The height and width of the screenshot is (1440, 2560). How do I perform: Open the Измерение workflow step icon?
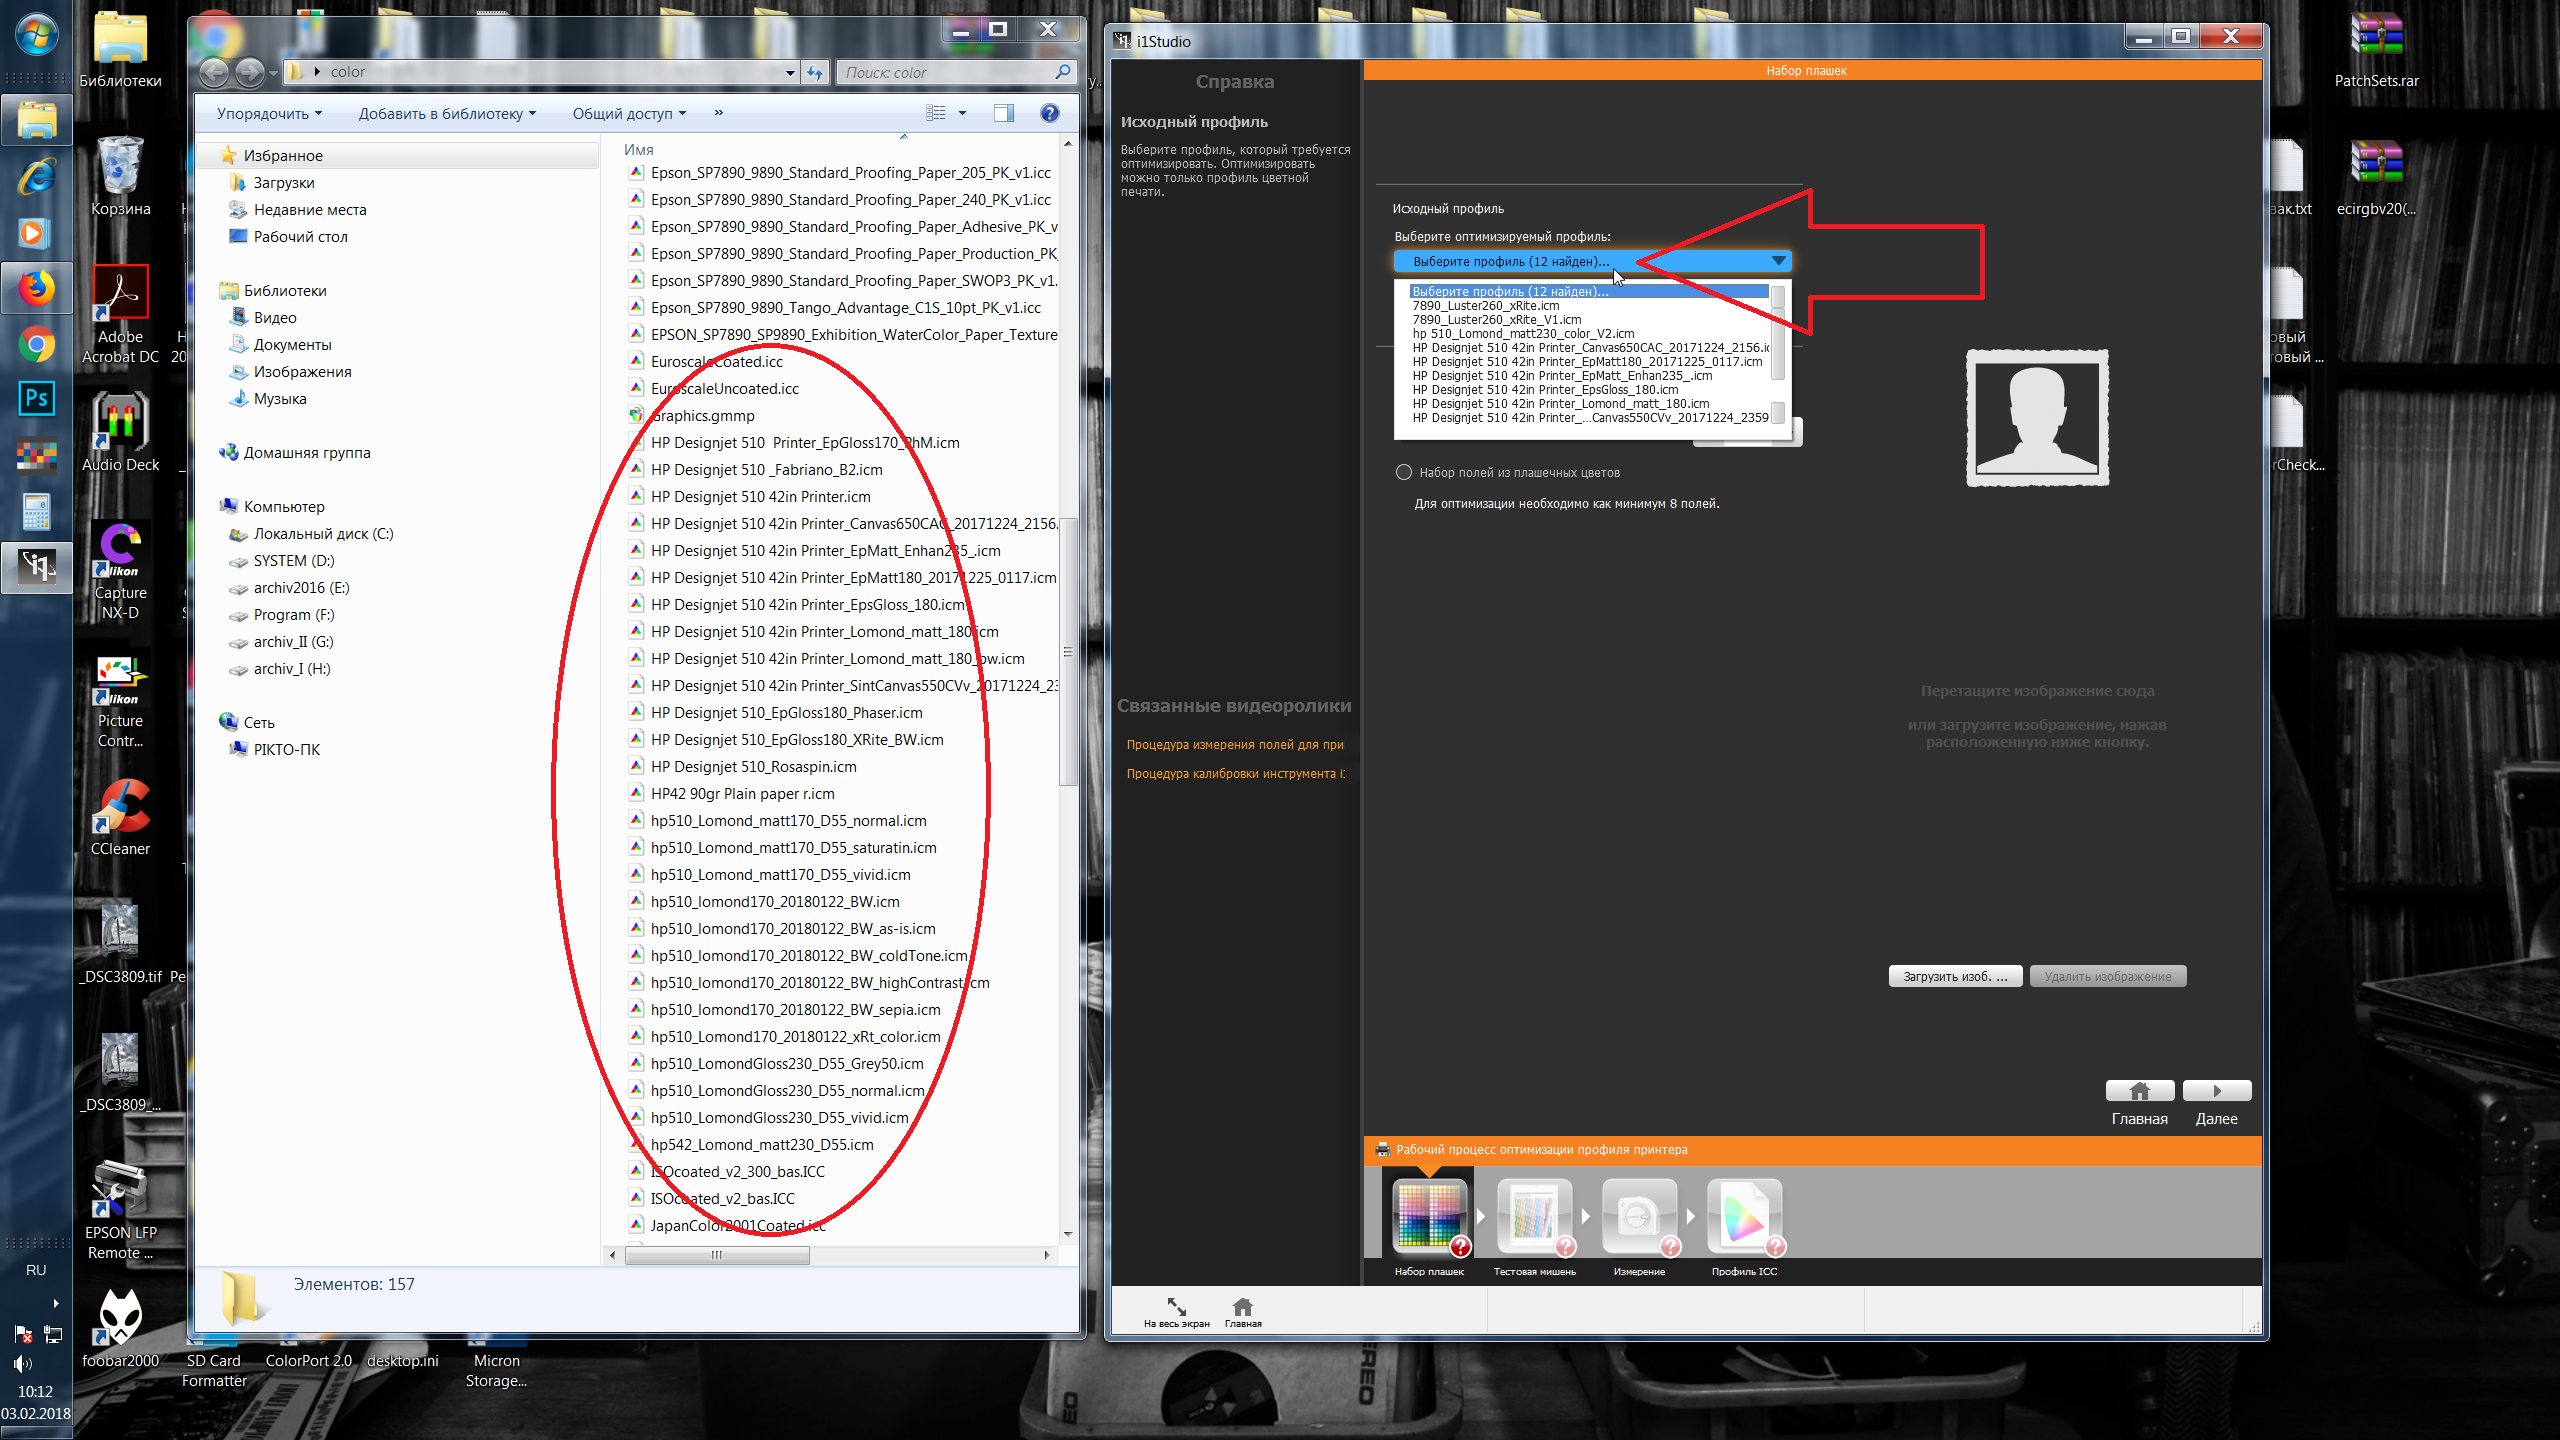point(1639,1215)
